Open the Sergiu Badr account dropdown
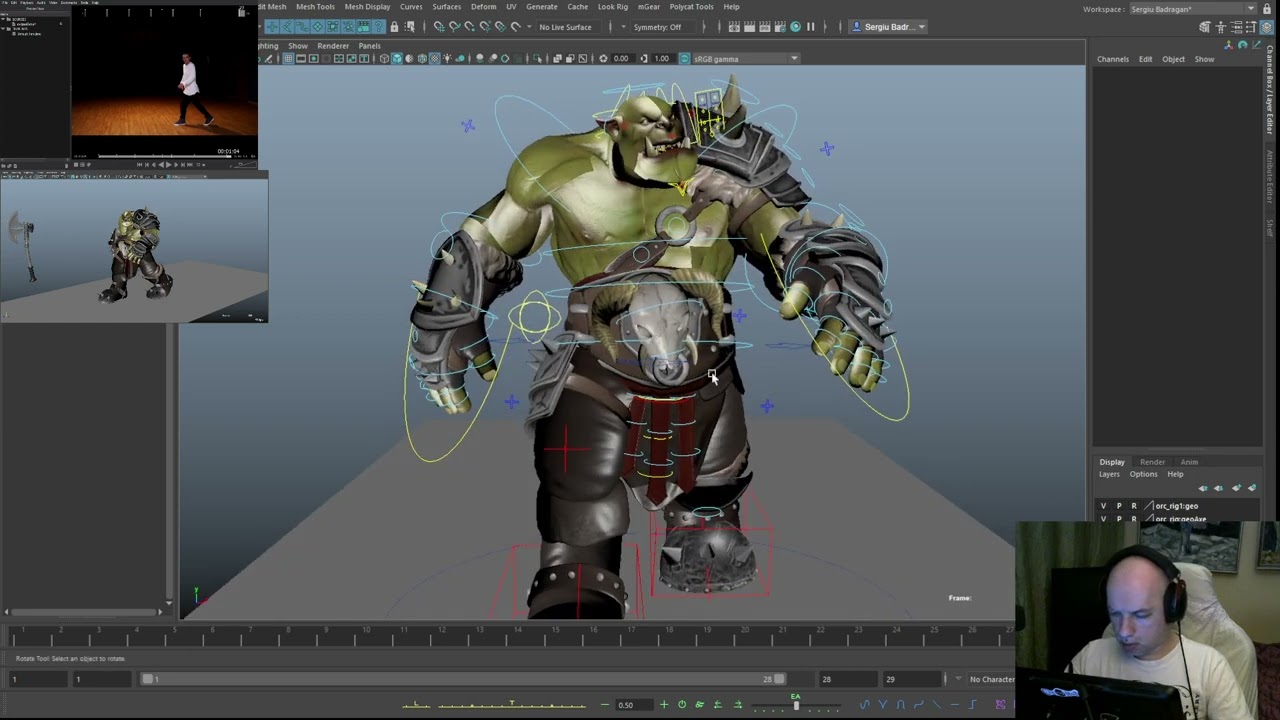Screen dimensions: 1280x720 point(890,27)
